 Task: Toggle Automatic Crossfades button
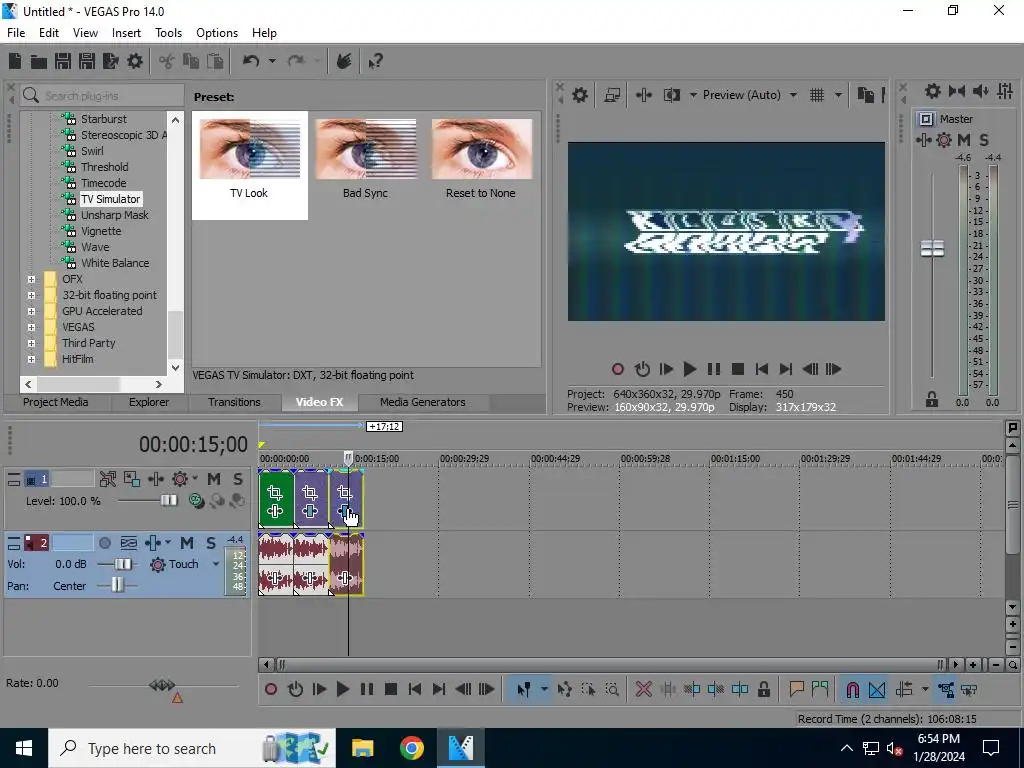click(877, 689)
